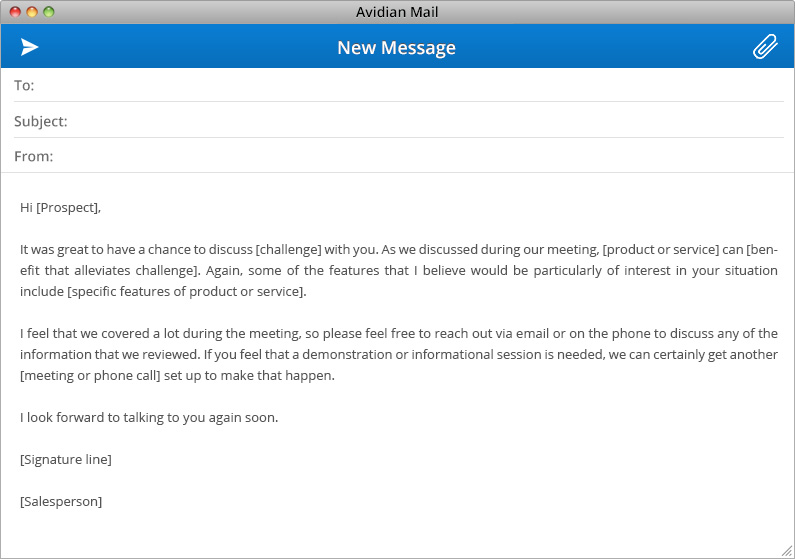Click the New Message header title
Screen dimensions: 795x559
396,48
